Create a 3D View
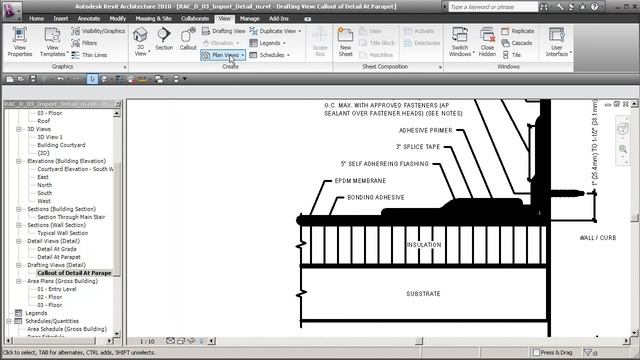 click(140, 42)
